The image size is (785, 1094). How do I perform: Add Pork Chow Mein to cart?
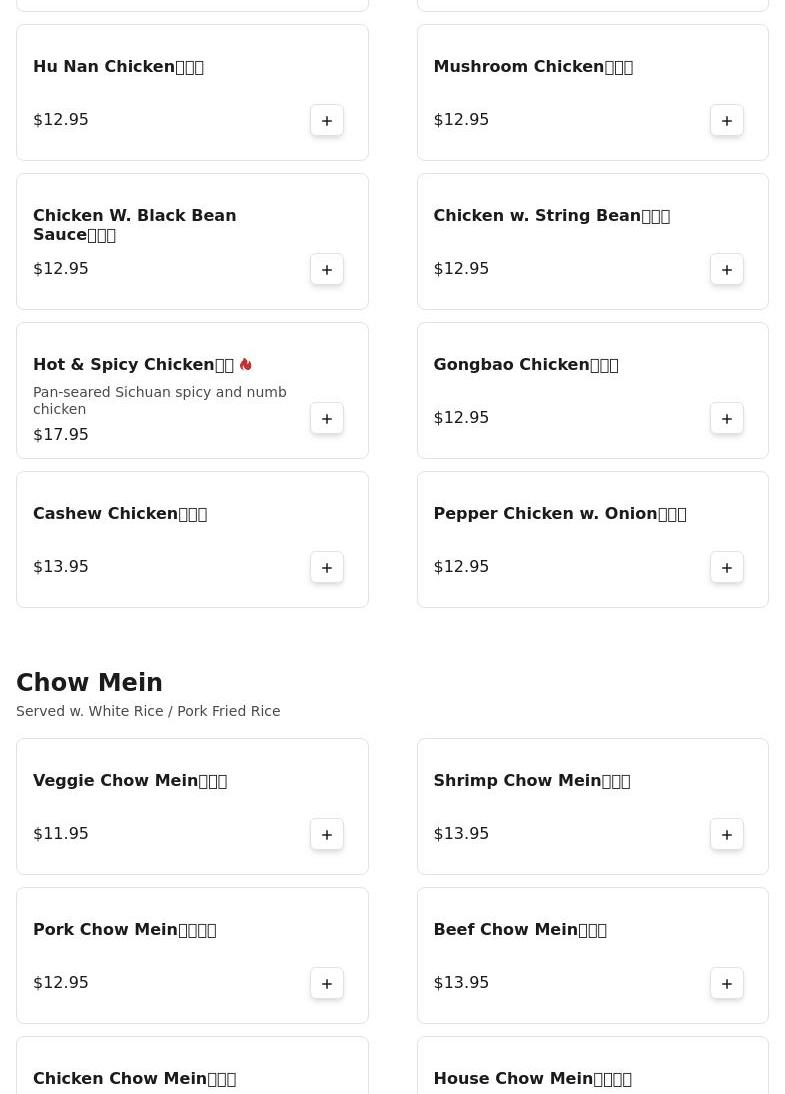tap(327, 983)
